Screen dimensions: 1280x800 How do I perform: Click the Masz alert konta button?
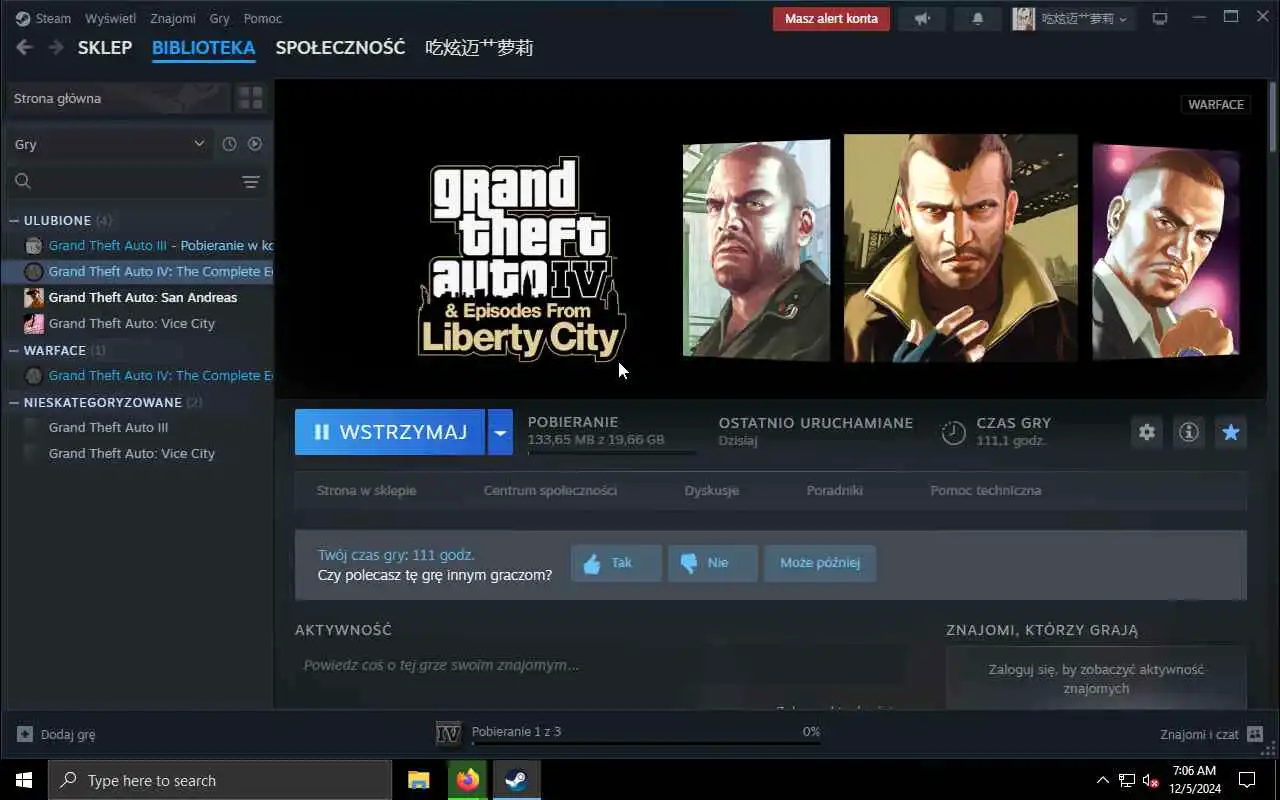(x=831, y=19)
